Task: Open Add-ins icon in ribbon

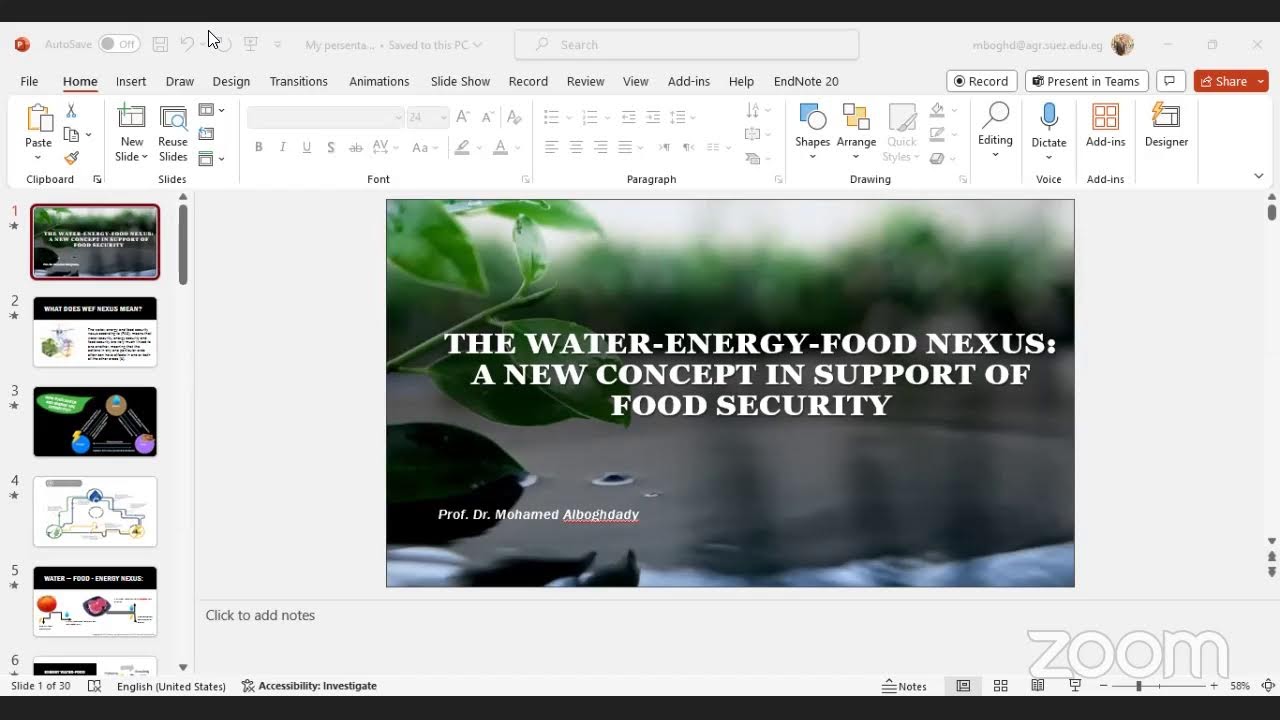Action: (x=1105, y=117)
